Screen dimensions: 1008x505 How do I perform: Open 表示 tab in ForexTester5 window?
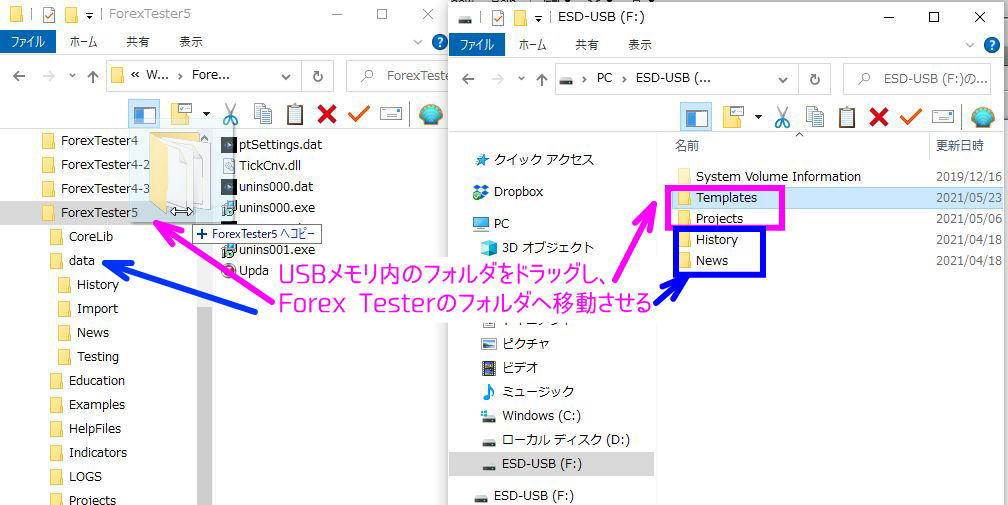click(x=191, y=42)
